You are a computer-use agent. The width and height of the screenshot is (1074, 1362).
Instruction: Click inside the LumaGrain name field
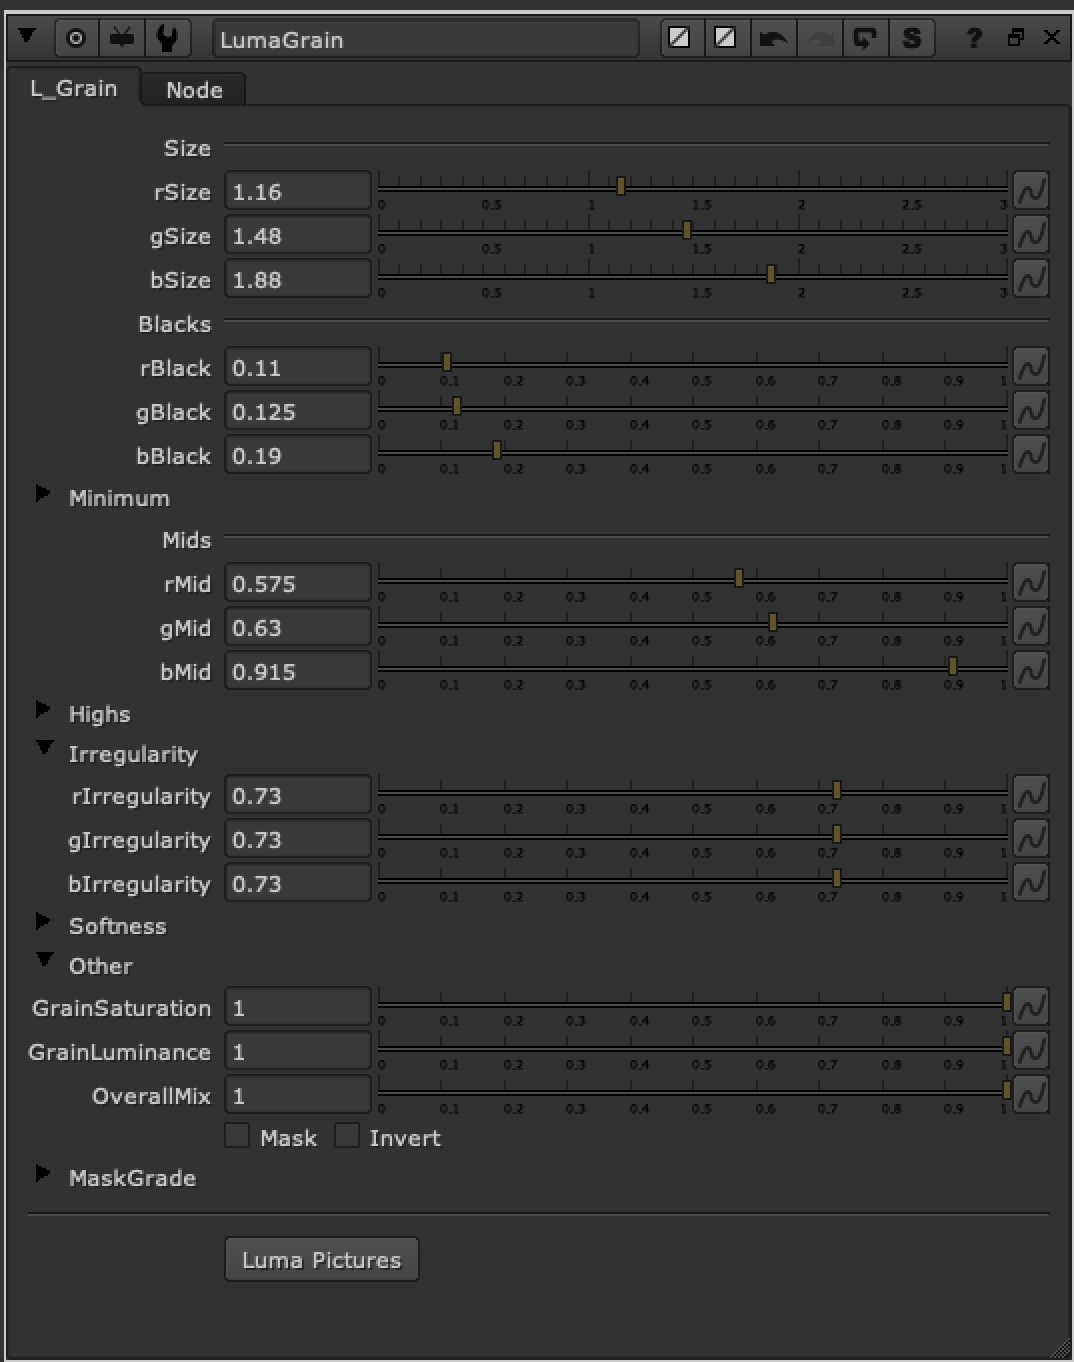pos(425,40)
